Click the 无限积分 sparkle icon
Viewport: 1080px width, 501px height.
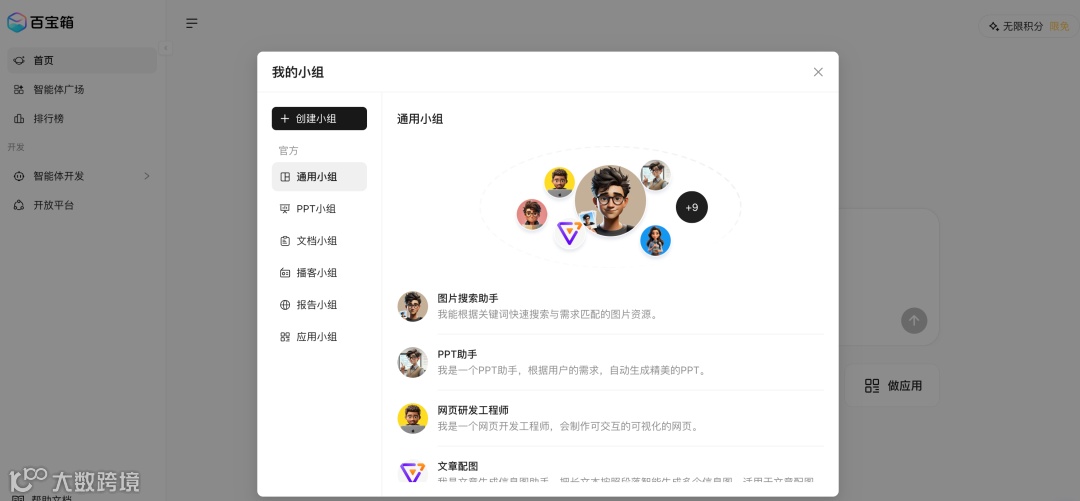click(993, 26)
